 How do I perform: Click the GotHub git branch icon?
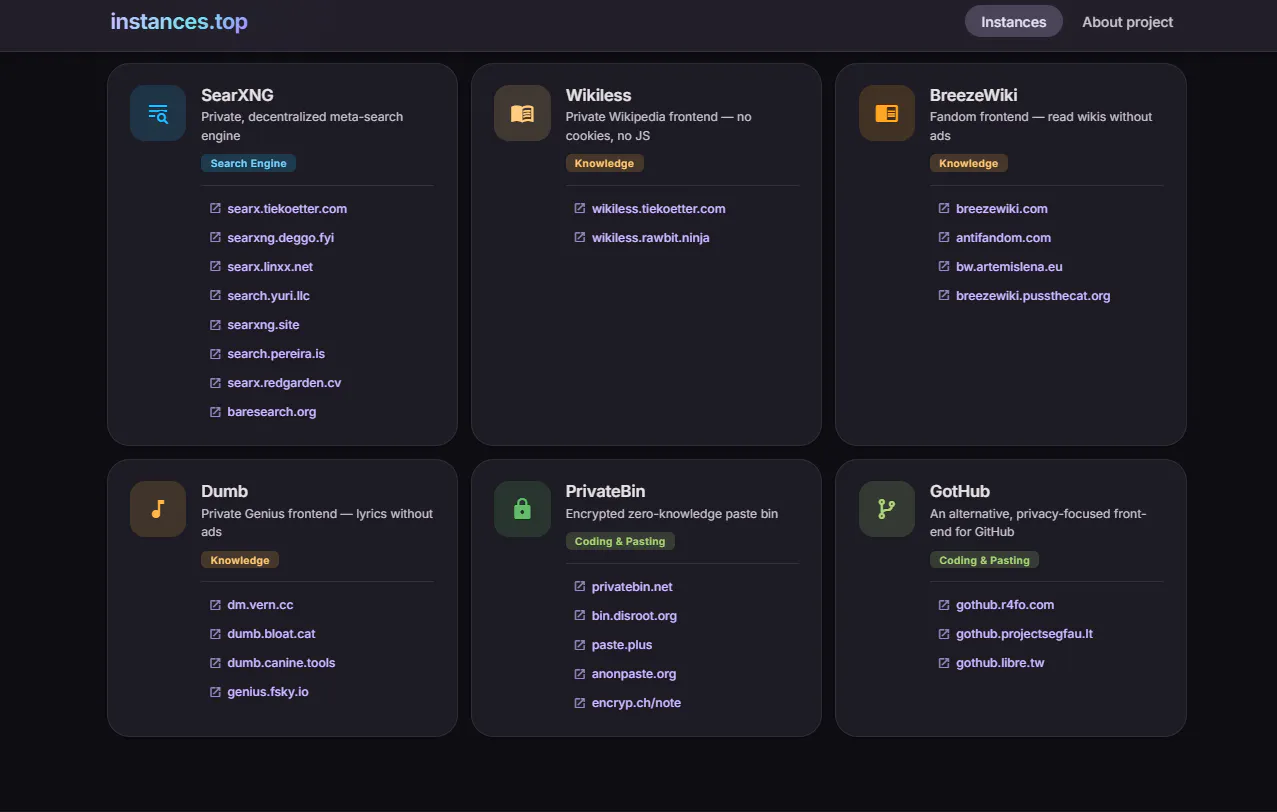[x=887, y=509]
